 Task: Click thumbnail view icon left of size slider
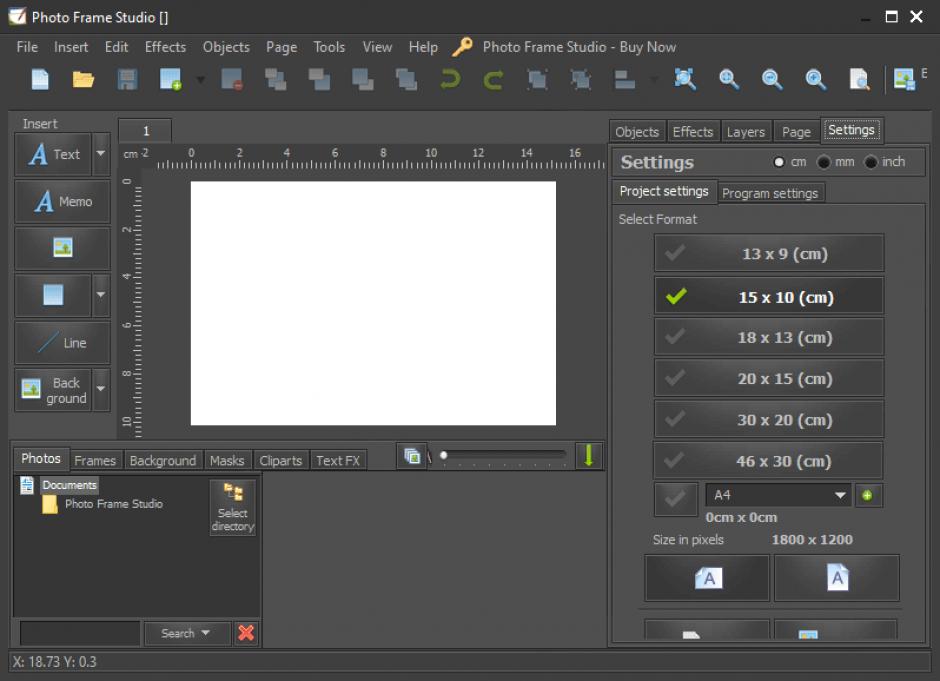point(412,456)
